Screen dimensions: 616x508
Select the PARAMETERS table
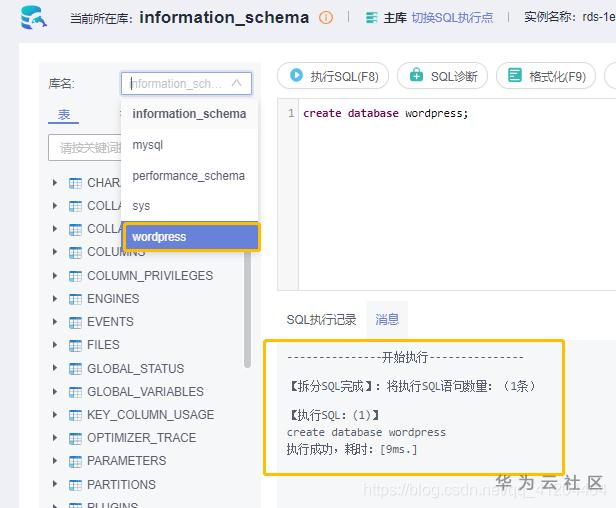tap(126, 461)
